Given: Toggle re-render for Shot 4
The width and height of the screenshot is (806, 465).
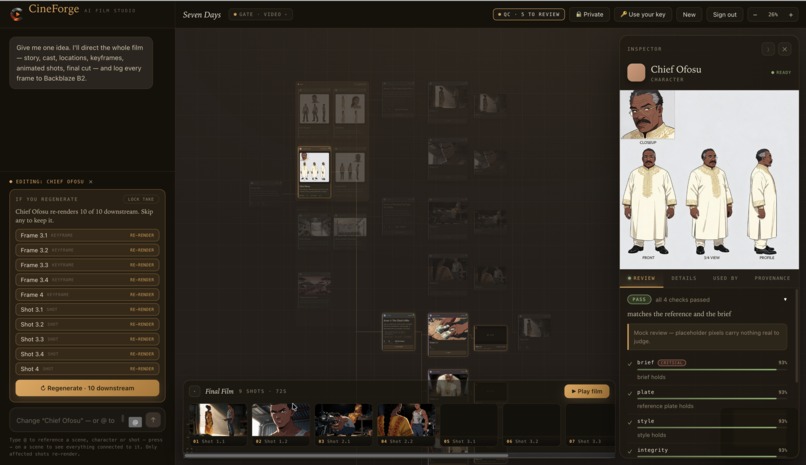Looking at the screenshot, I should [x=87, y=369].
